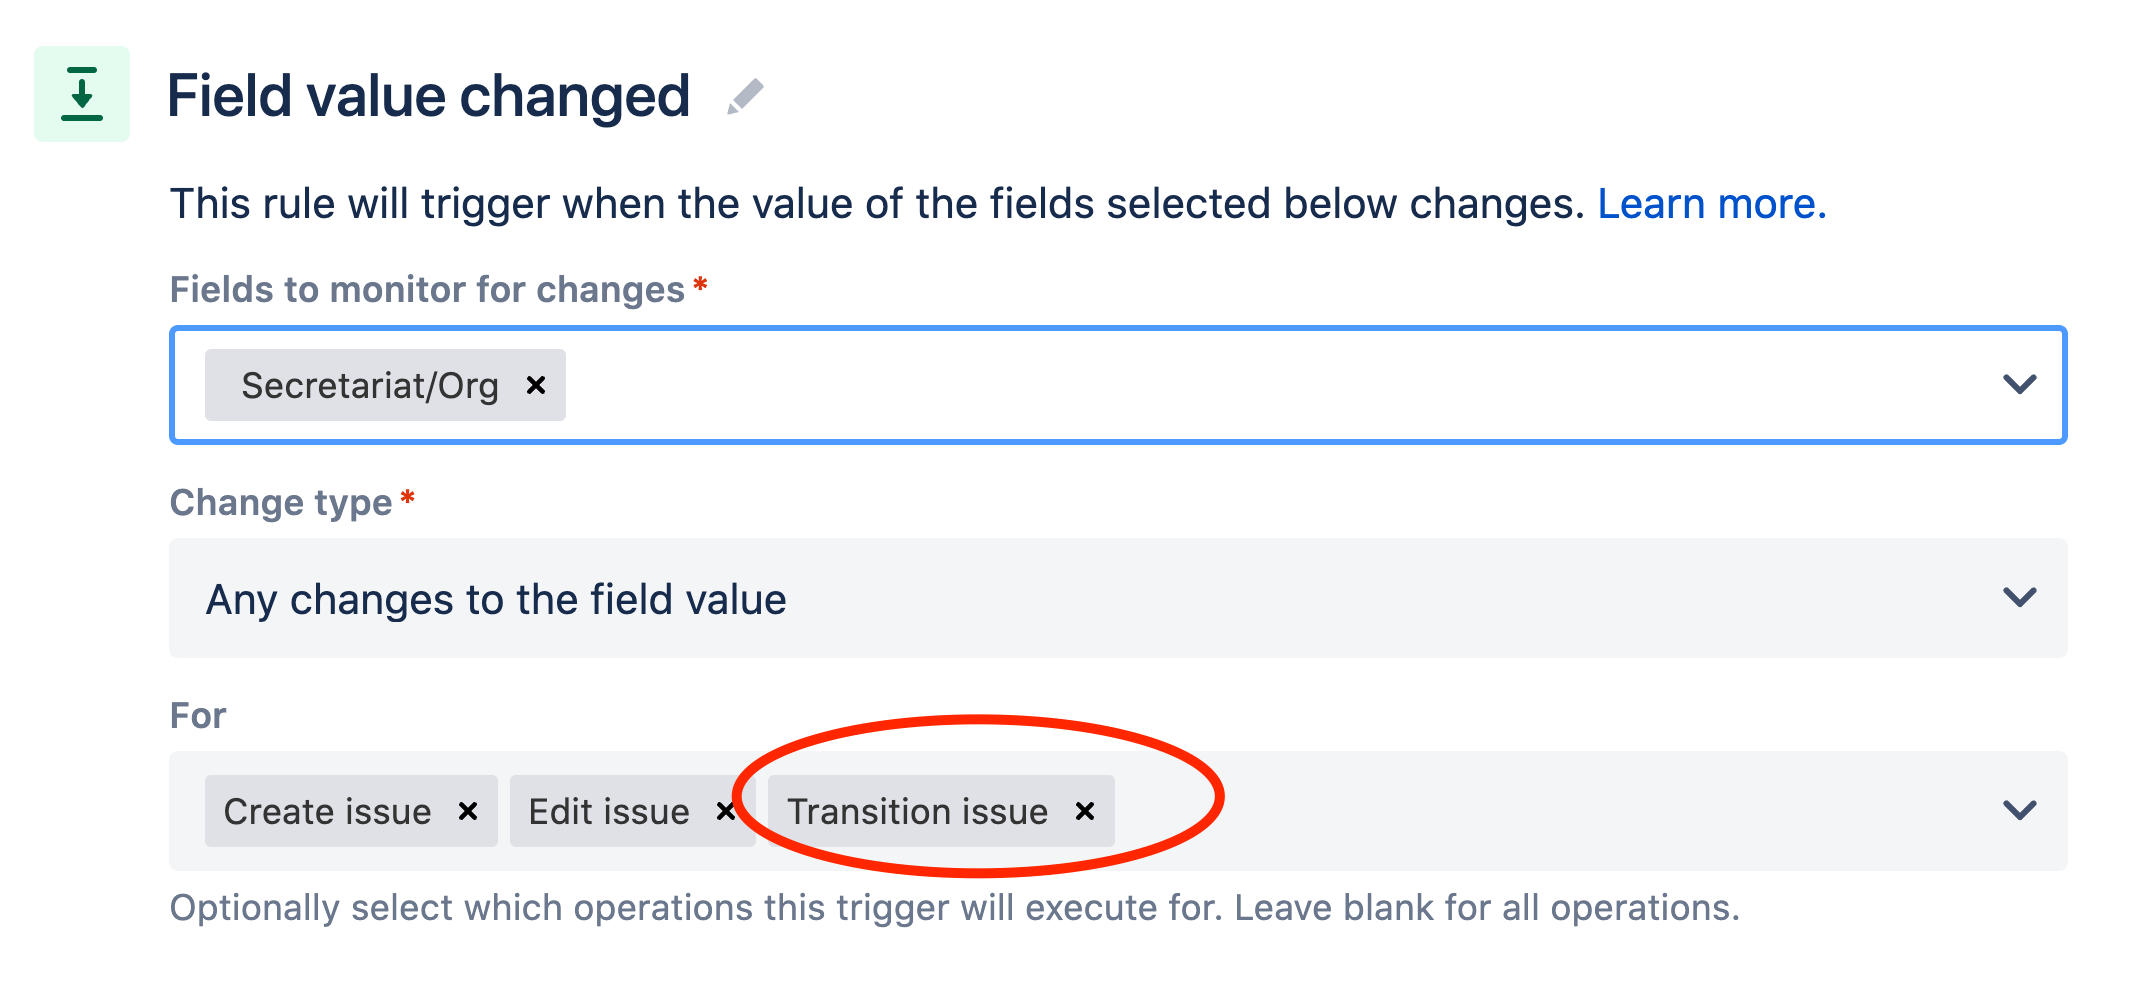Viewport: 2130px width, 988px height.
Task: Select the Transition issue chip inside the circle
Action: pyautogui.click(x=918, y=811)
